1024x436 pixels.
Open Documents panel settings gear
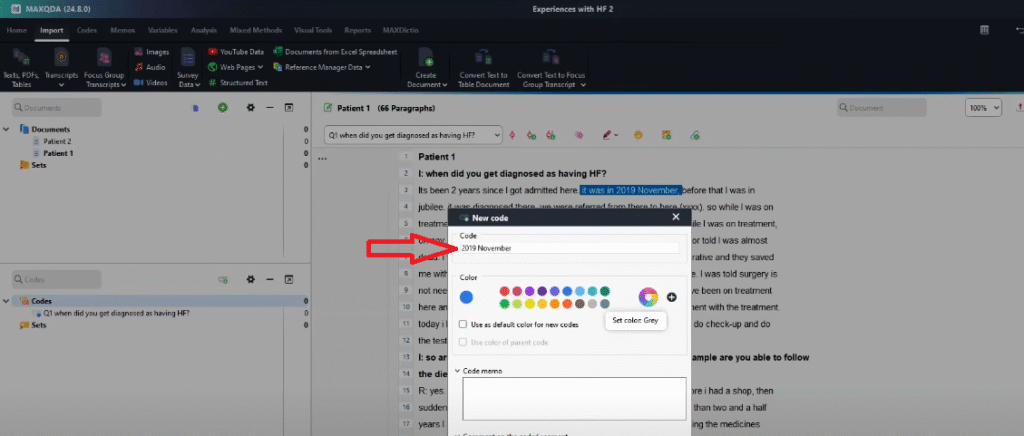(x=250, y=108)
